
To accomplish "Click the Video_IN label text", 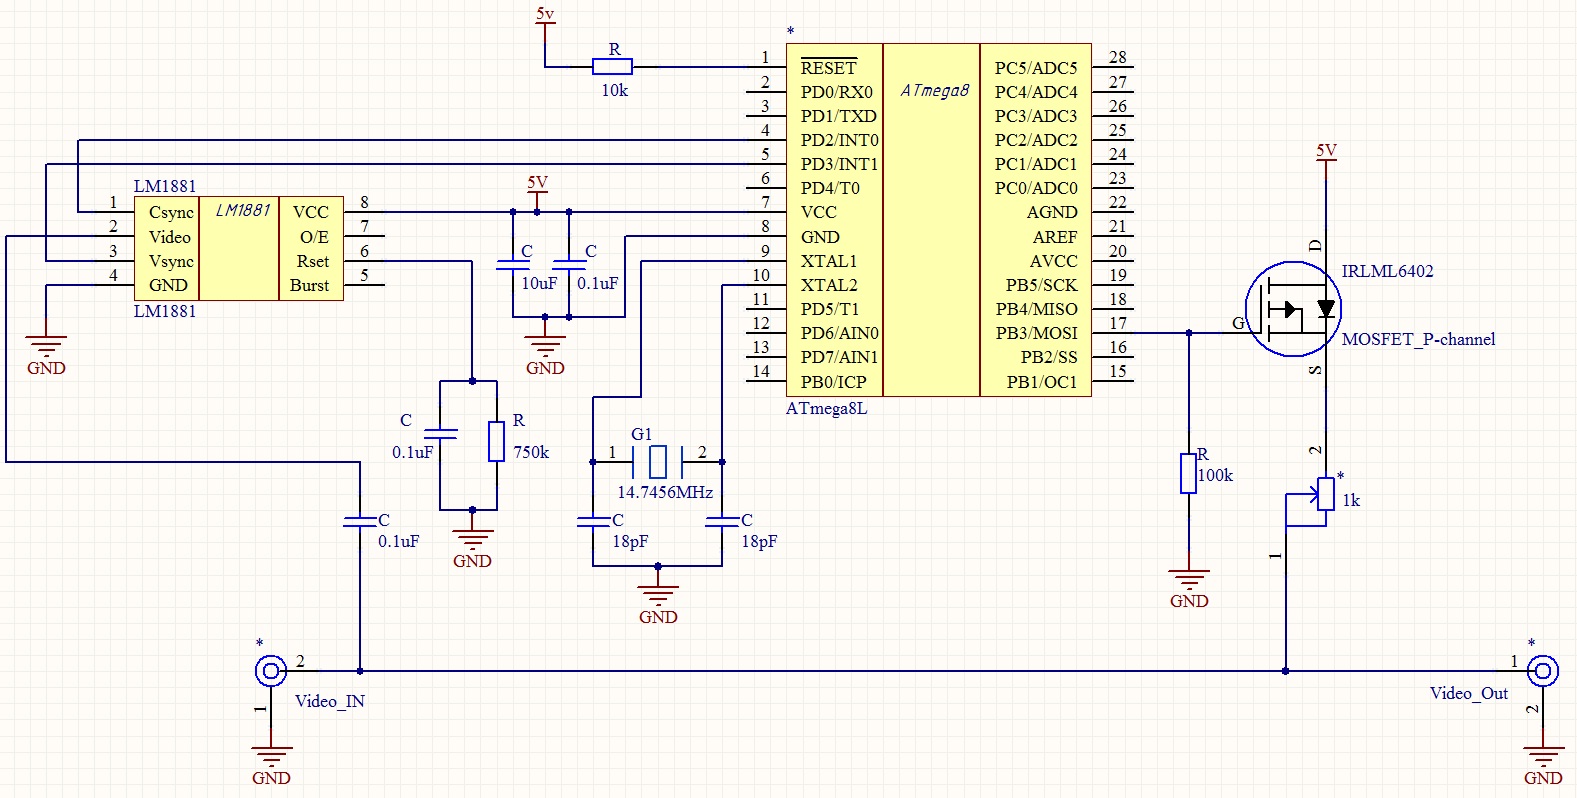I will click(x=330, y=701).
